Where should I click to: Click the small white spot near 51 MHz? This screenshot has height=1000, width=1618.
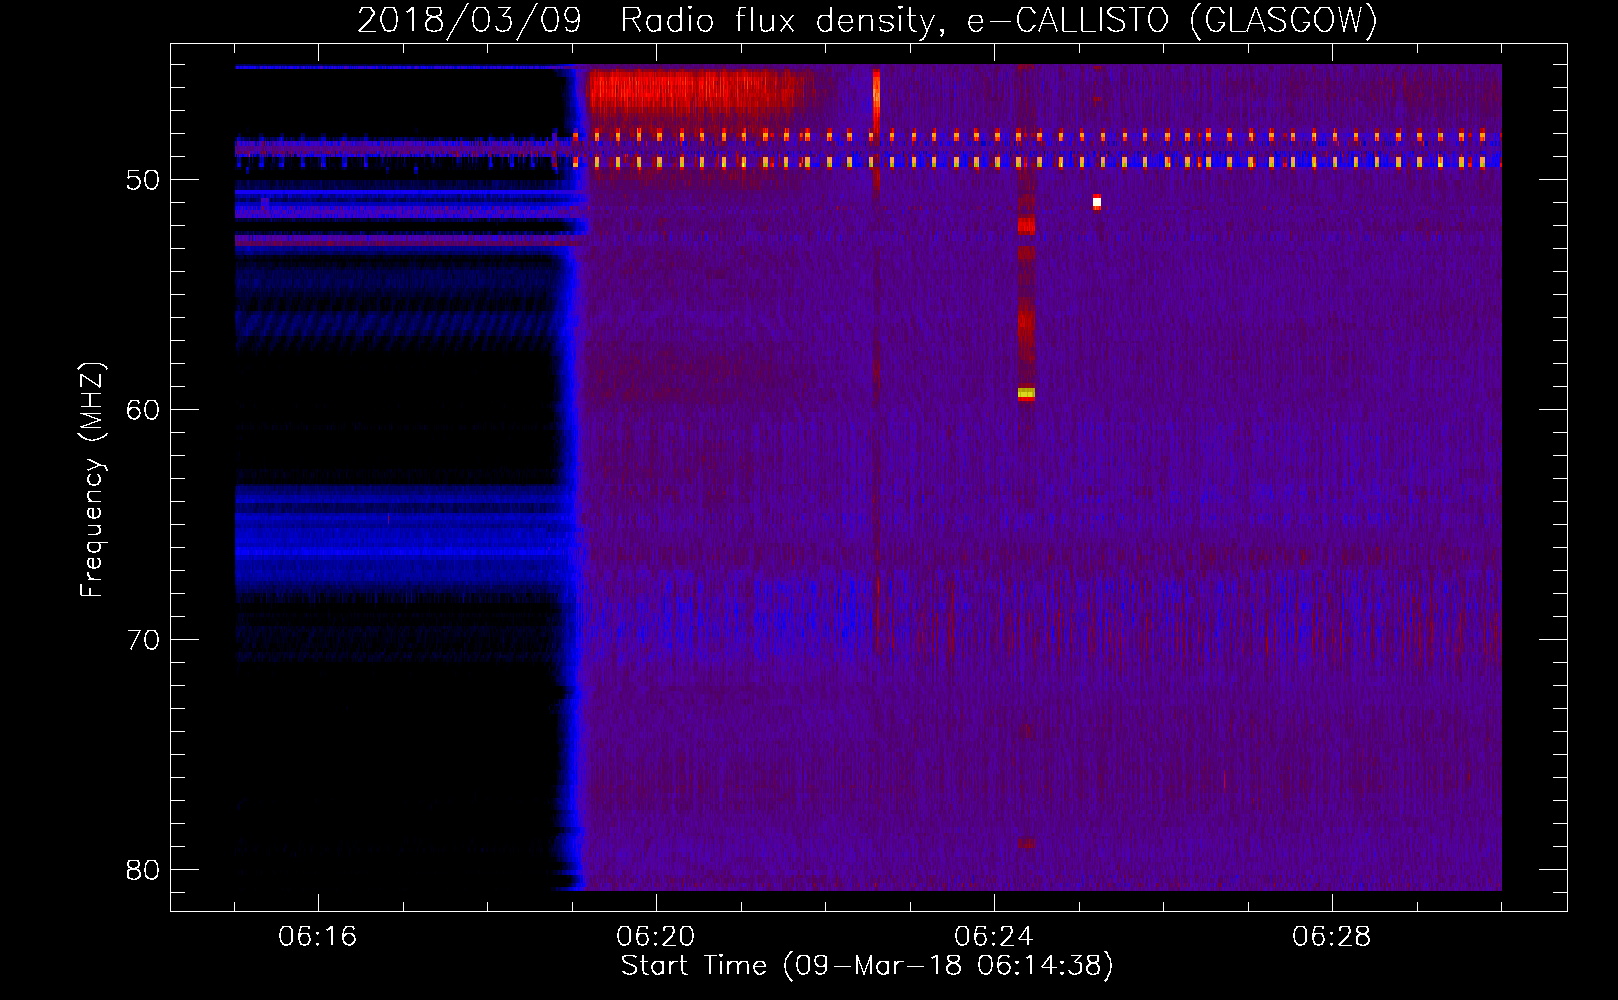coord(1097,202)
